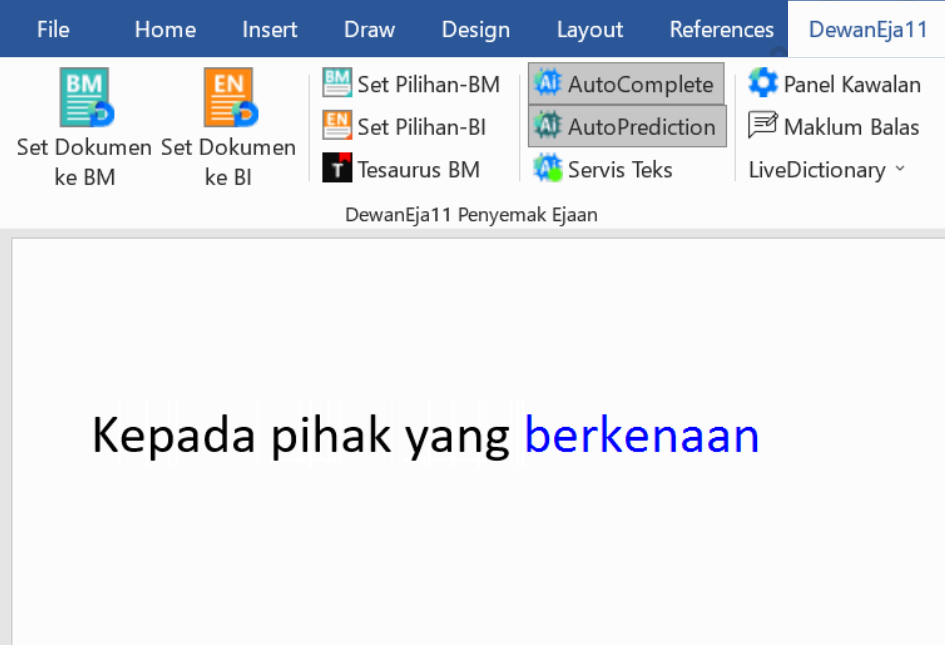The height and width of the screenshot is (645, 945).
Task: Expand the LiveDictionary dropdown
Action: pos(901,170)
